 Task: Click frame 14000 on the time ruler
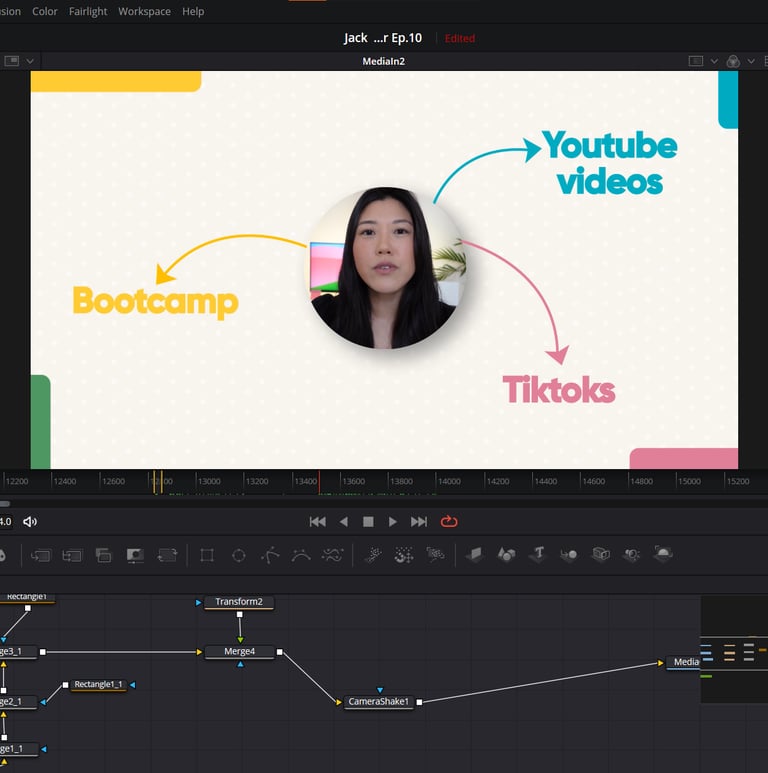[449, 481]
